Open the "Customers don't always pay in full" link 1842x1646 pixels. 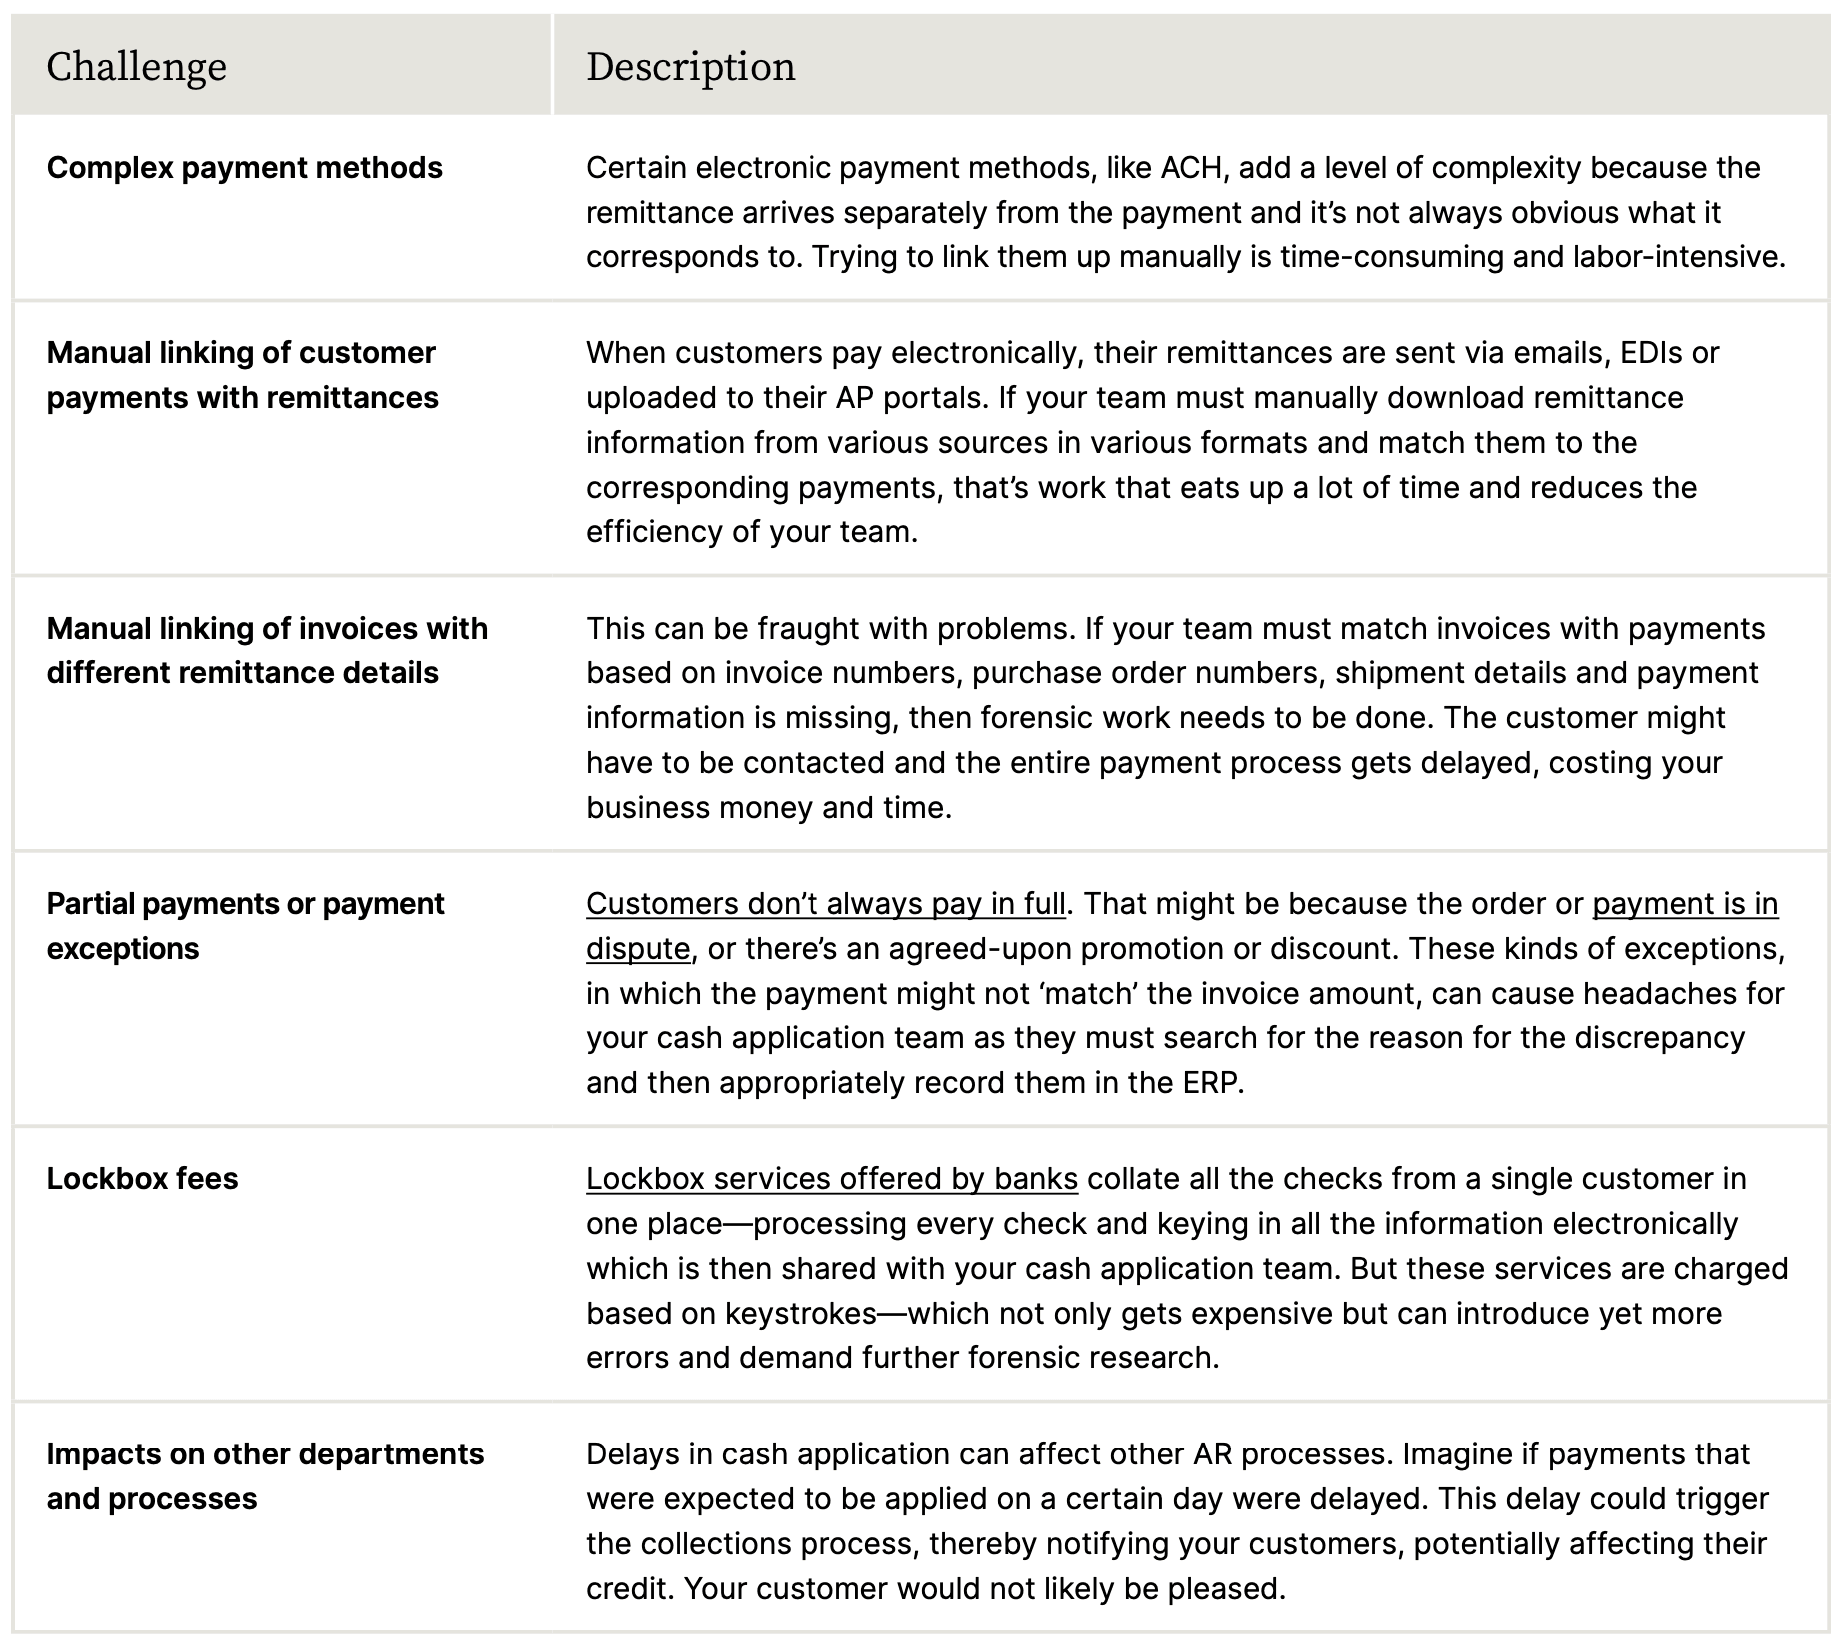click(x=825, y=904)
